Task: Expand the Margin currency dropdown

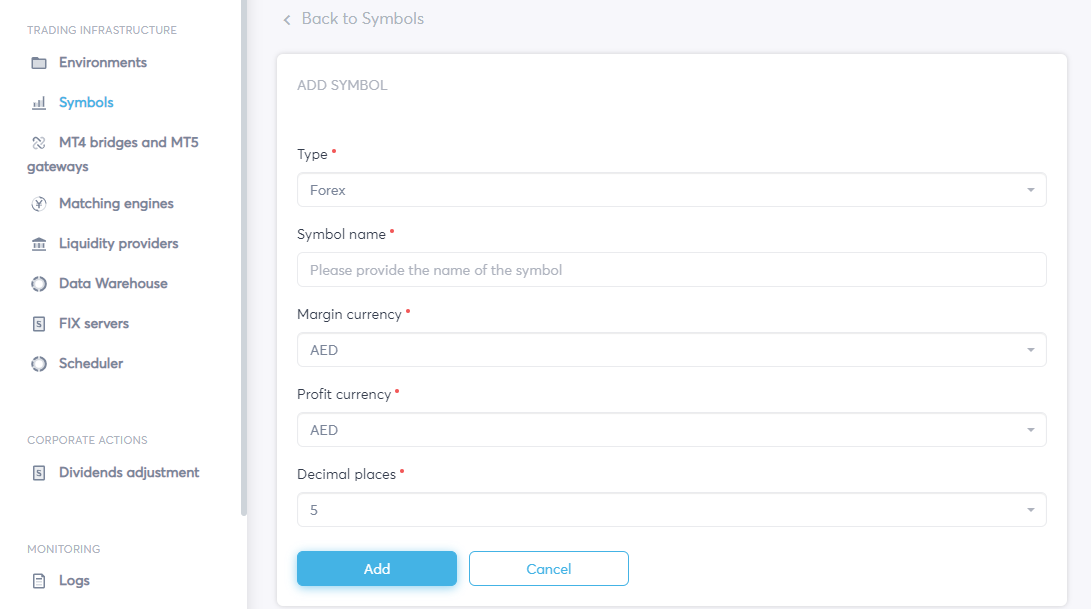Action: (671, 350)
